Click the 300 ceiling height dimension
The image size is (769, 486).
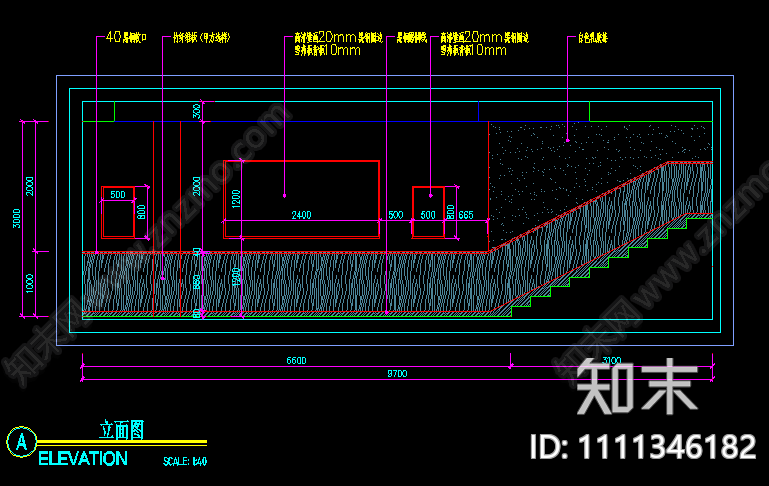tap(197, 111)
